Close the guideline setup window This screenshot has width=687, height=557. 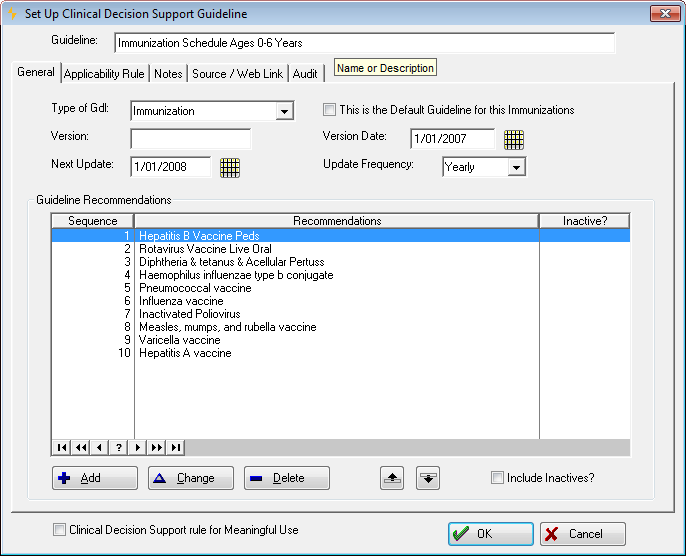click(x=665, y=14)
